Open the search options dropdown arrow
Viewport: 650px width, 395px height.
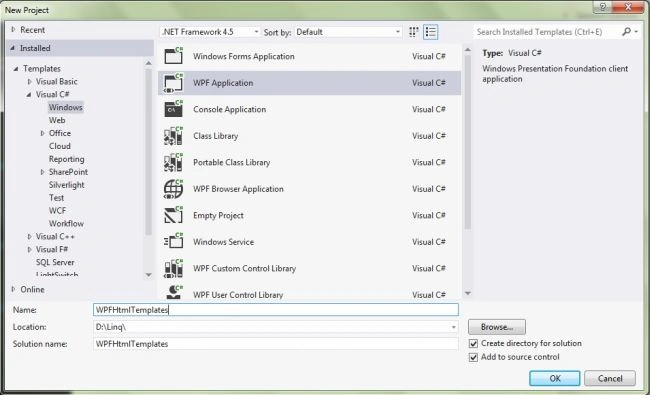tap(636, 32)
